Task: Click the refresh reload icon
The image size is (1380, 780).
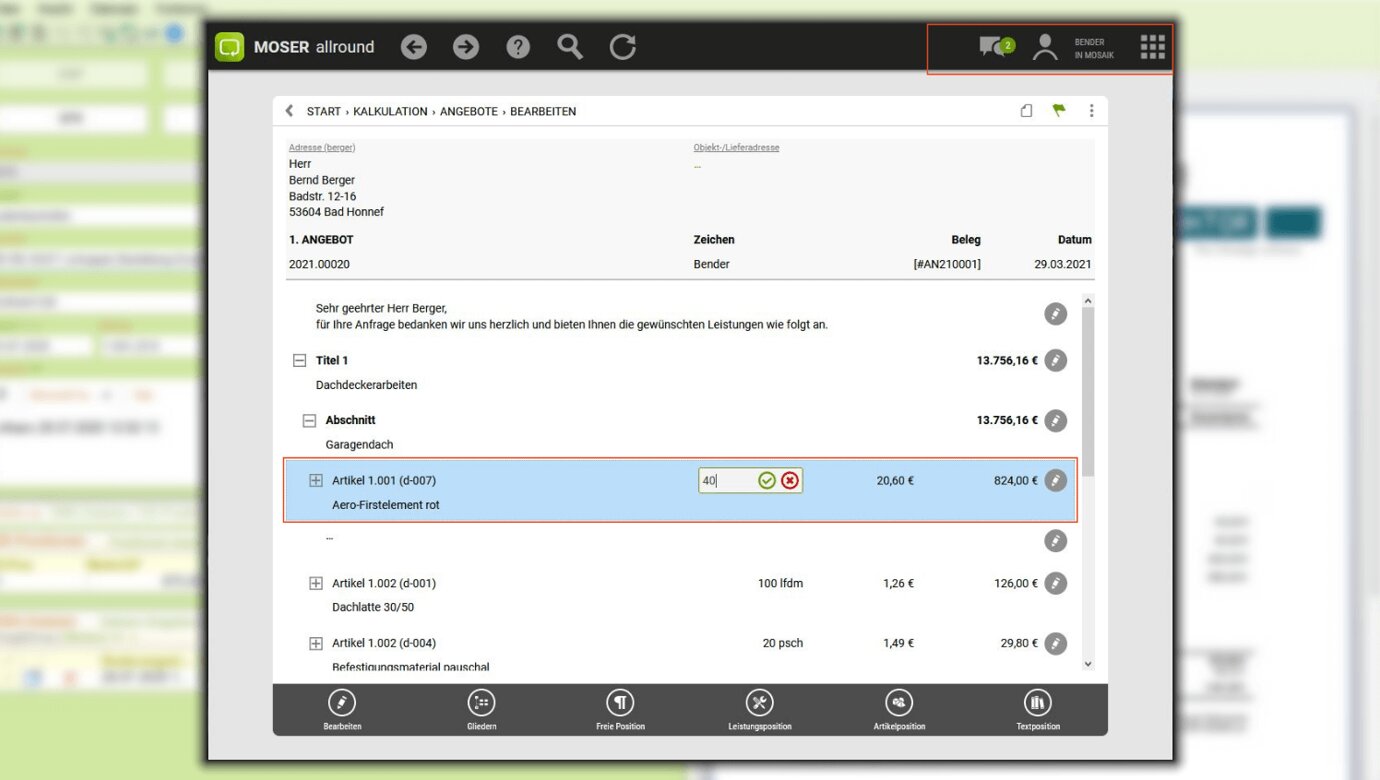Action: [623, 47]
